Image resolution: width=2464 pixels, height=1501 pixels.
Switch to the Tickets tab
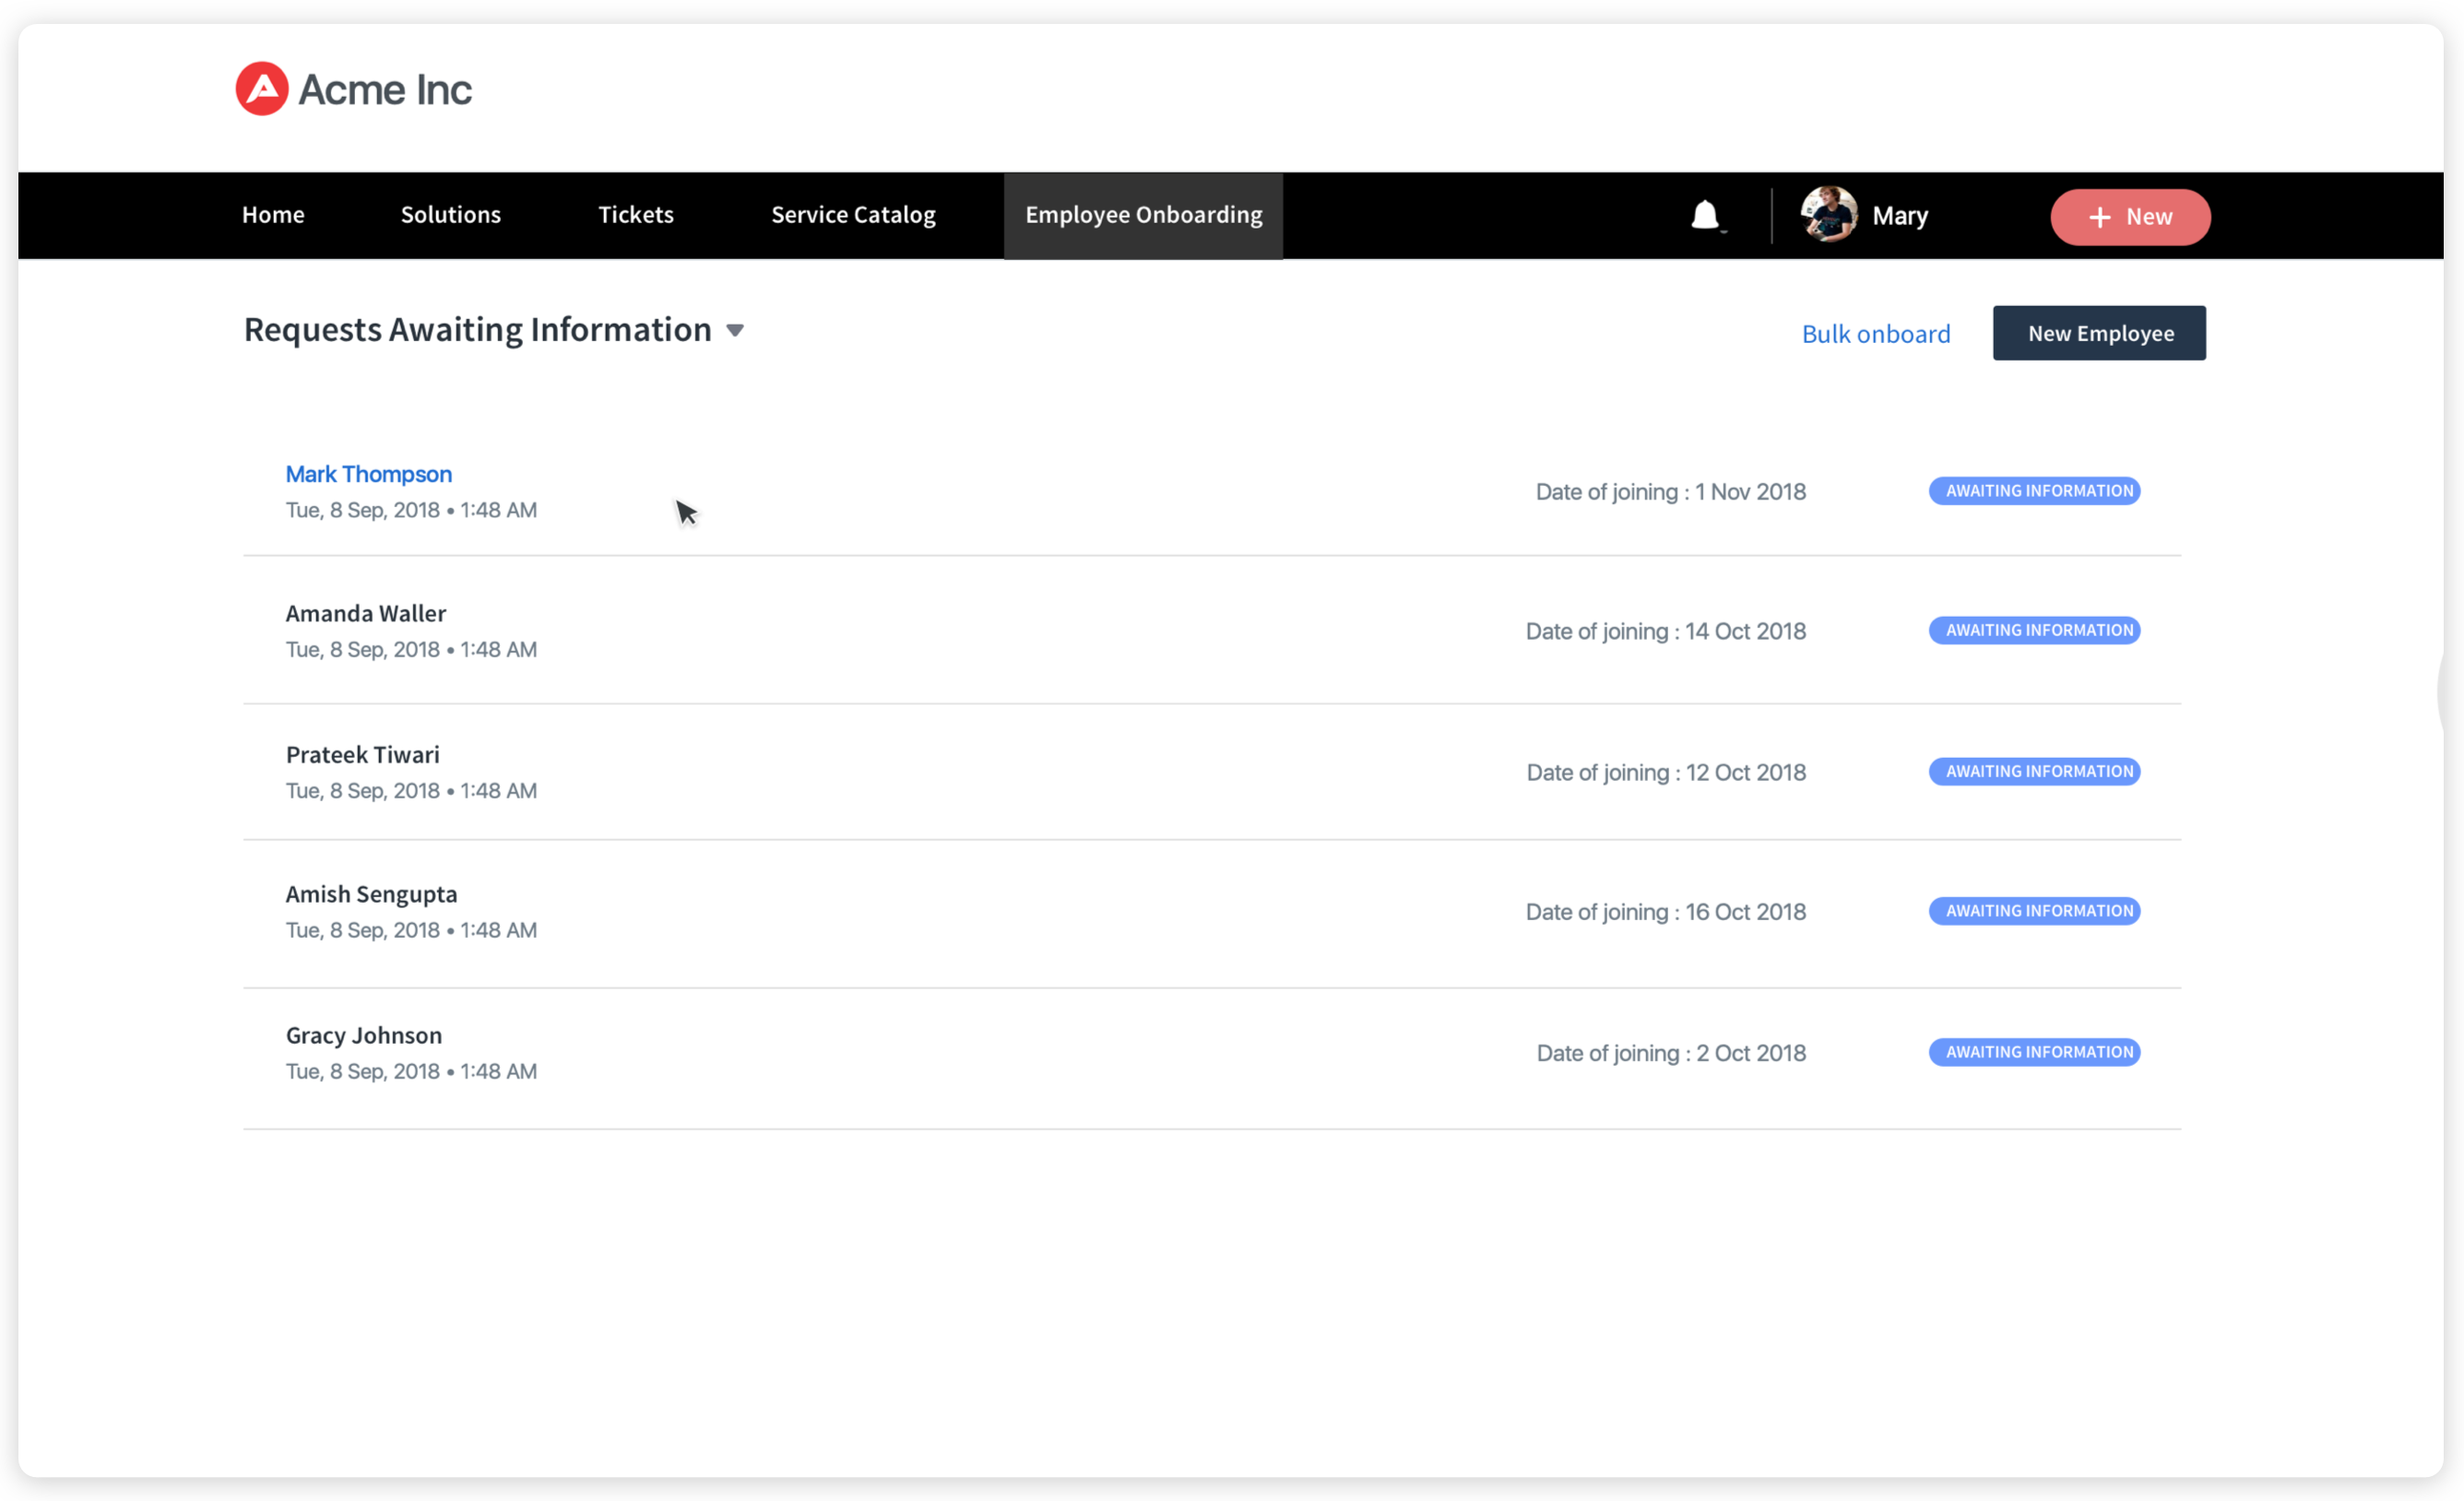pos(636,214)
